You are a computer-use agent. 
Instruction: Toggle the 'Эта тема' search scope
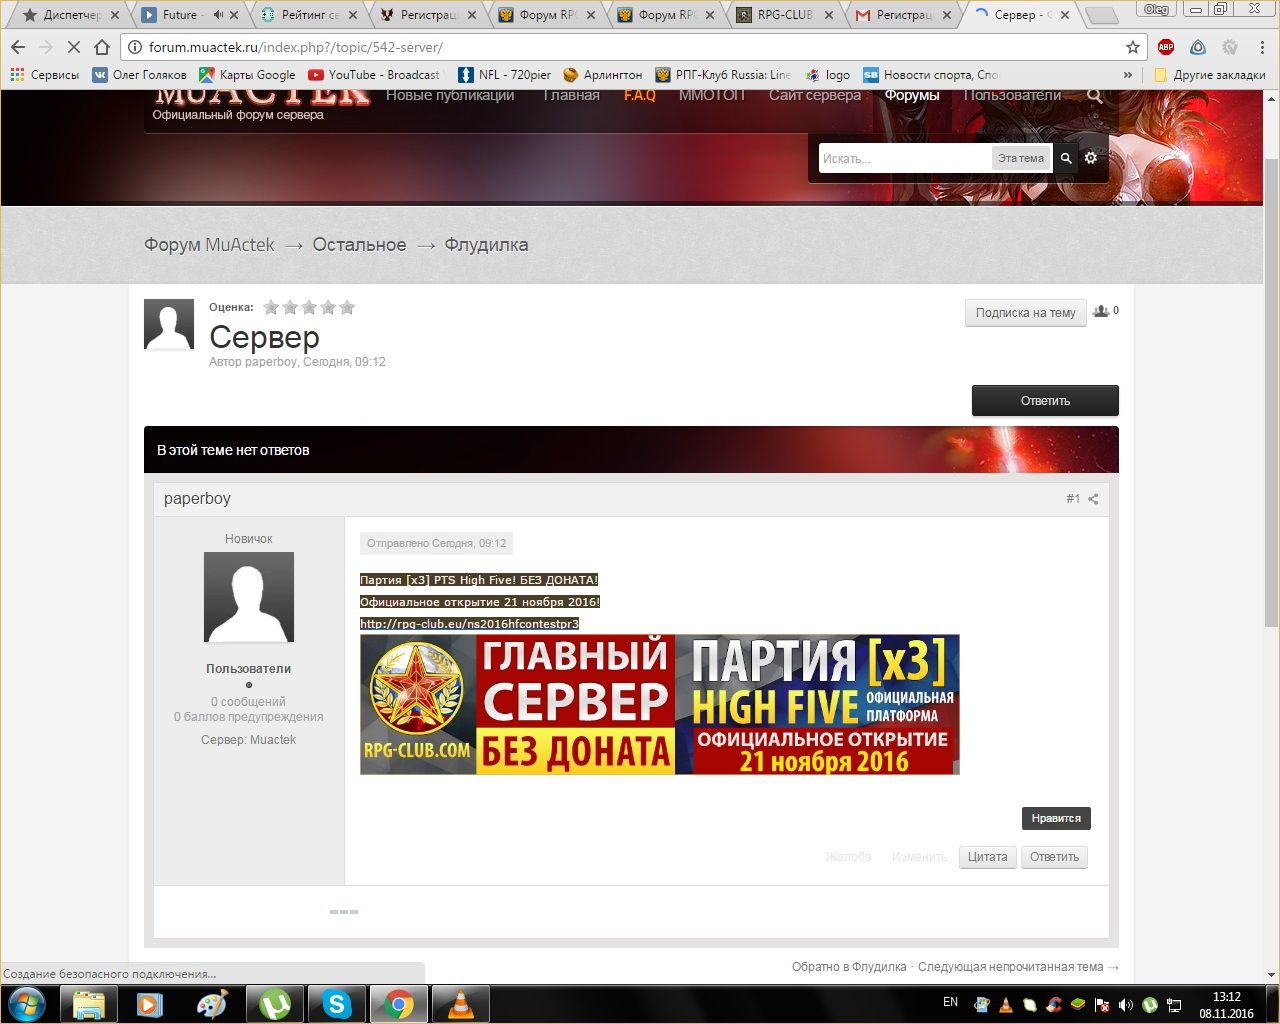[1020, 158]
